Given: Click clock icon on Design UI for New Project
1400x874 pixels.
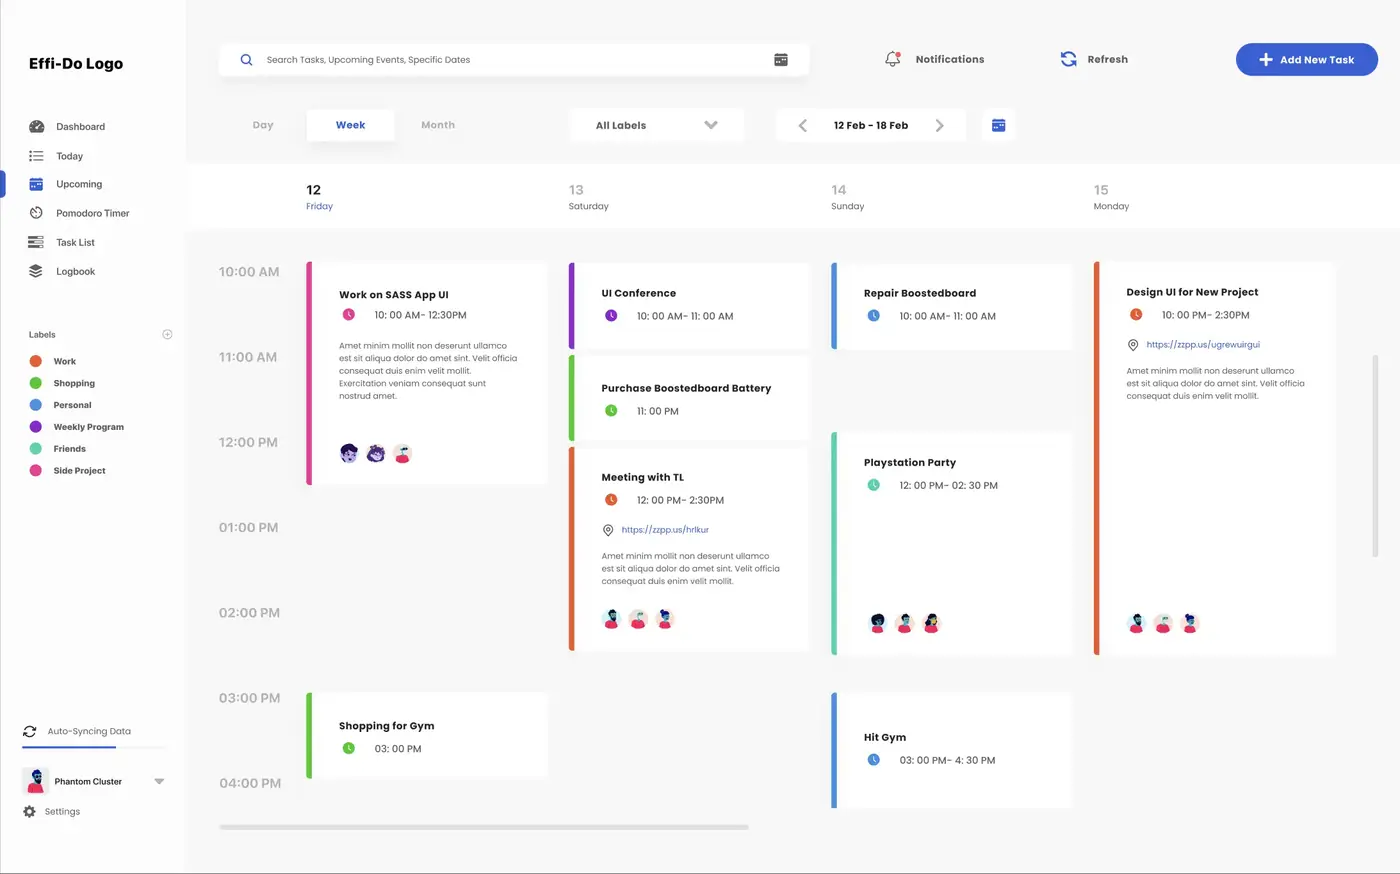Looking at the screenshot, I should 1136,315.
